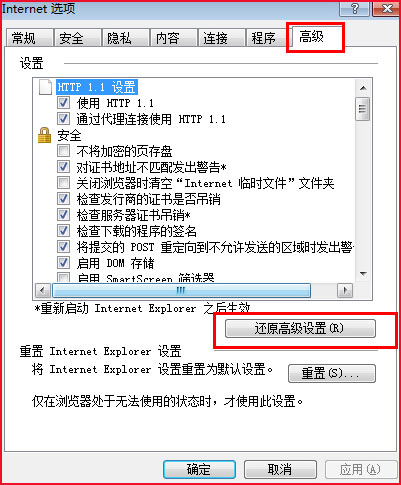Toggle 启用 DOM 存储 checkbox

(x=63, y=263)
